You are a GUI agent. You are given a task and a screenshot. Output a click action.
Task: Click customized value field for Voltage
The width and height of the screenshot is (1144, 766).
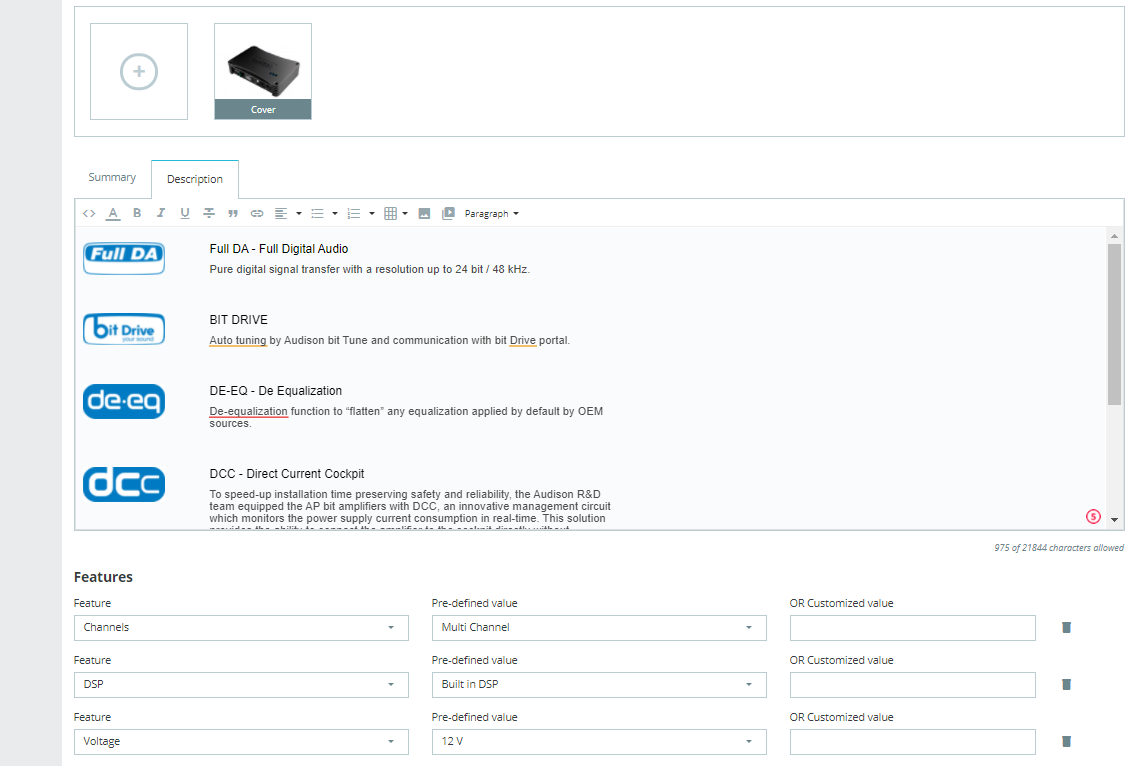coord(912,741)
